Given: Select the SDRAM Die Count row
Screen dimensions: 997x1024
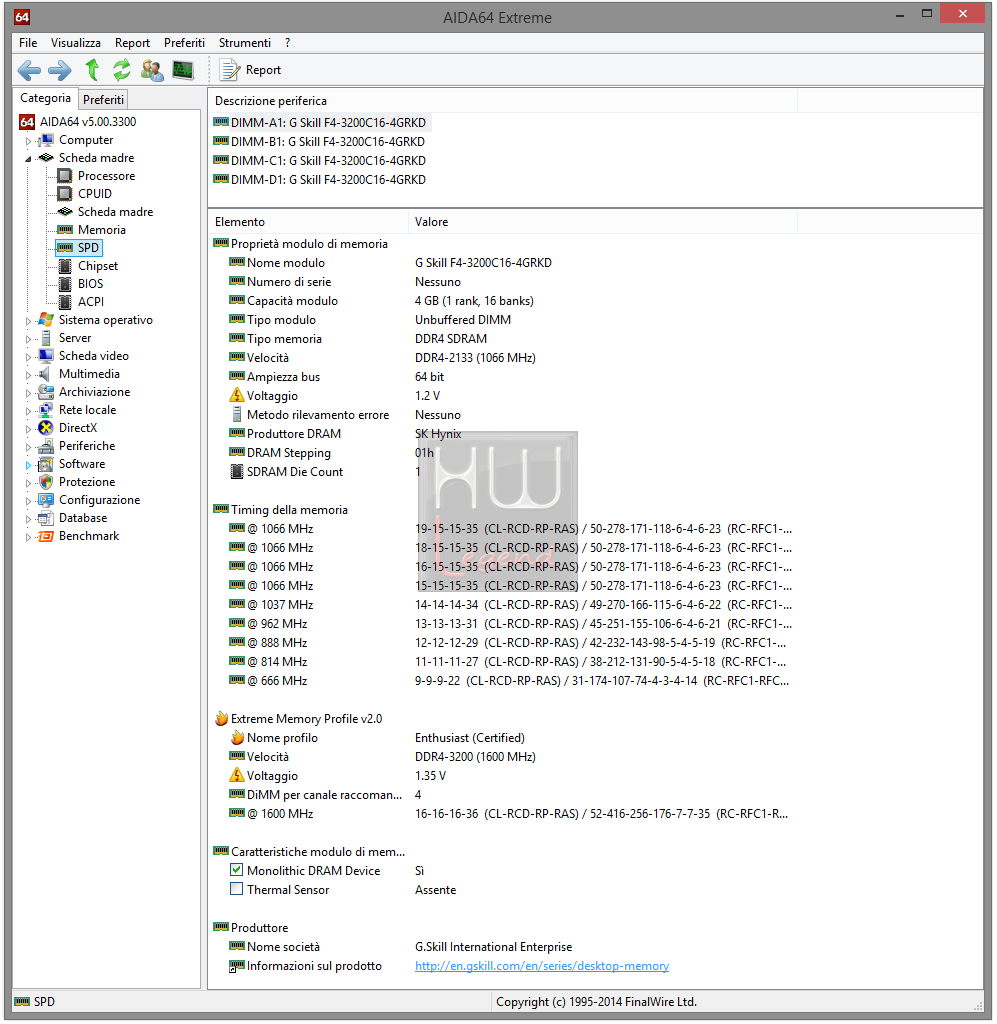Looking at the screenshot, I should tap(503, 472).
